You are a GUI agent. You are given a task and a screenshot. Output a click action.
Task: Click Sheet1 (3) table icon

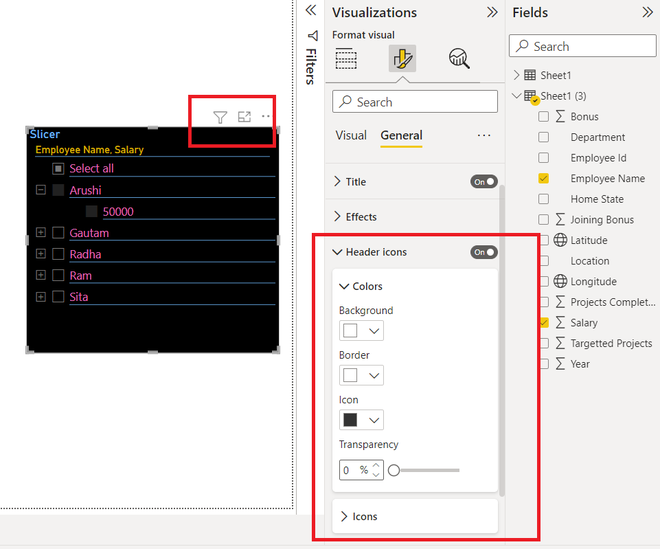(531, 96)
